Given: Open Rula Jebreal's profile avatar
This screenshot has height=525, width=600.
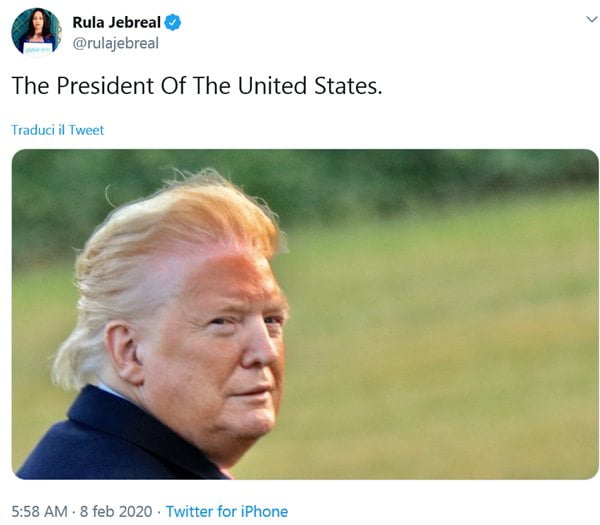Looking at the screenshot, I should tap(36, 32).
